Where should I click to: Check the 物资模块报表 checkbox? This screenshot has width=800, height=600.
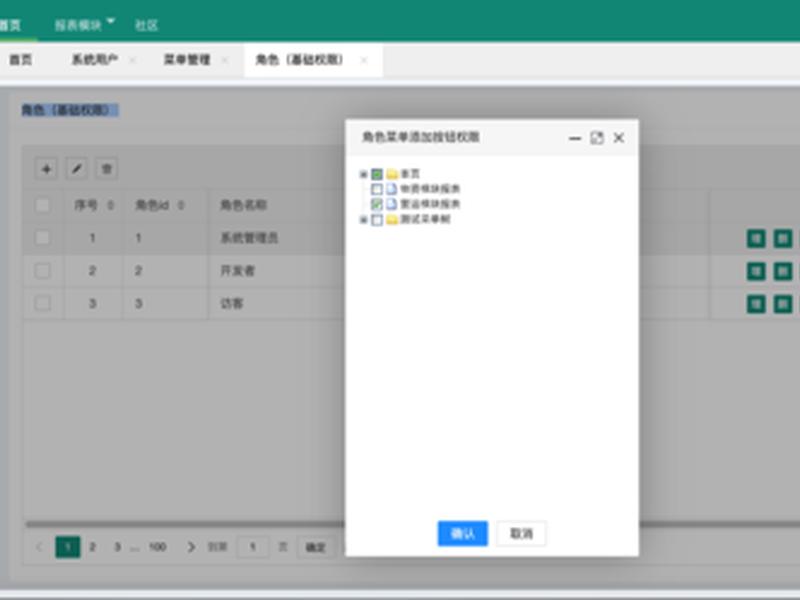click(377, 189)
